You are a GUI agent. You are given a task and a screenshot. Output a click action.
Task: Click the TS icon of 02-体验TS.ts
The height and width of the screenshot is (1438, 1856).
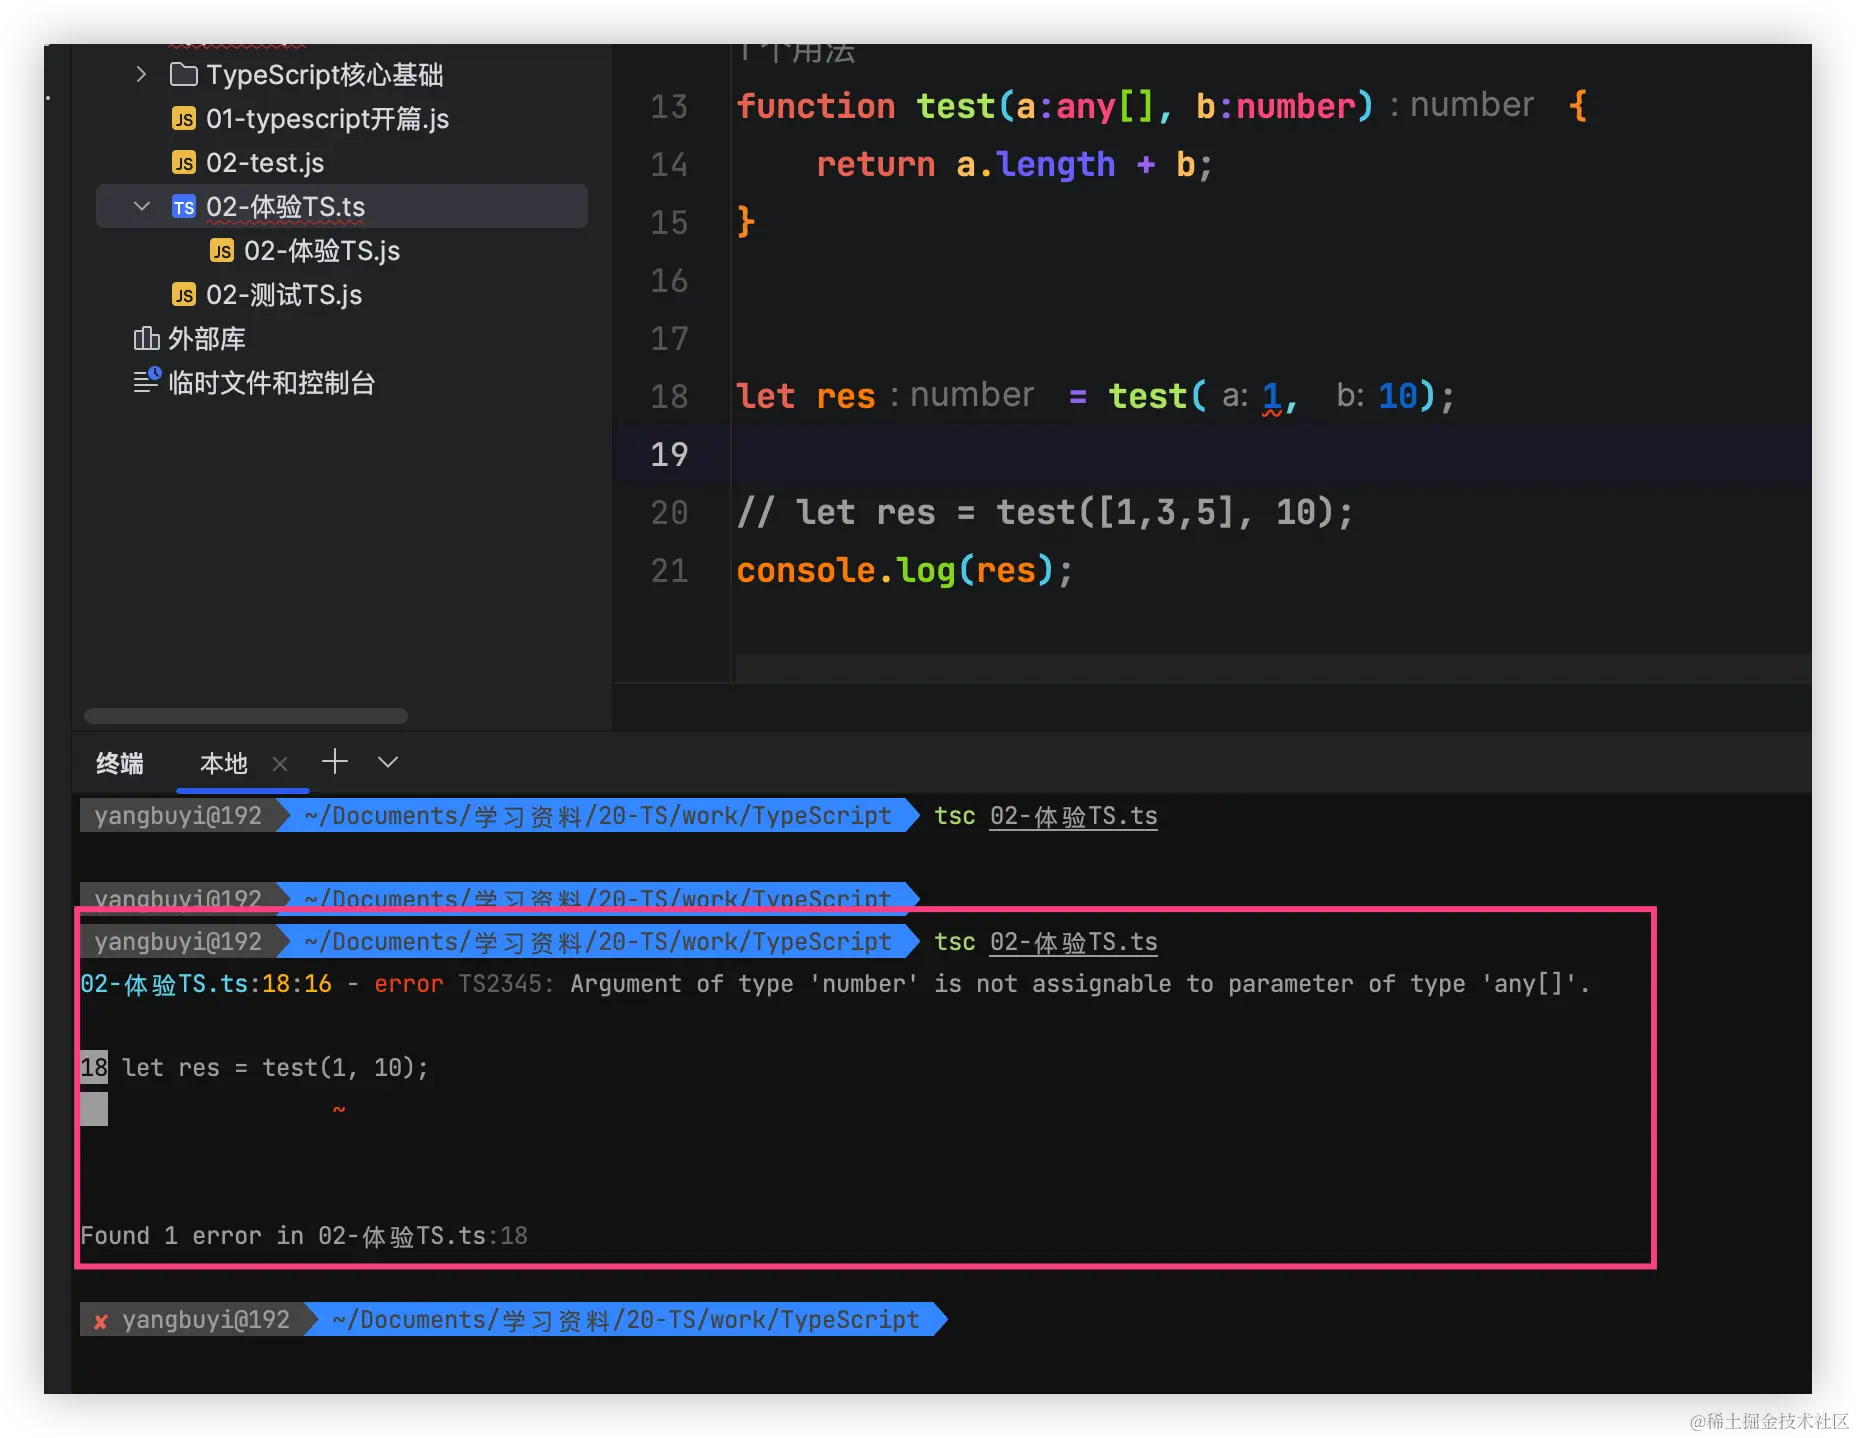(184, 207)
